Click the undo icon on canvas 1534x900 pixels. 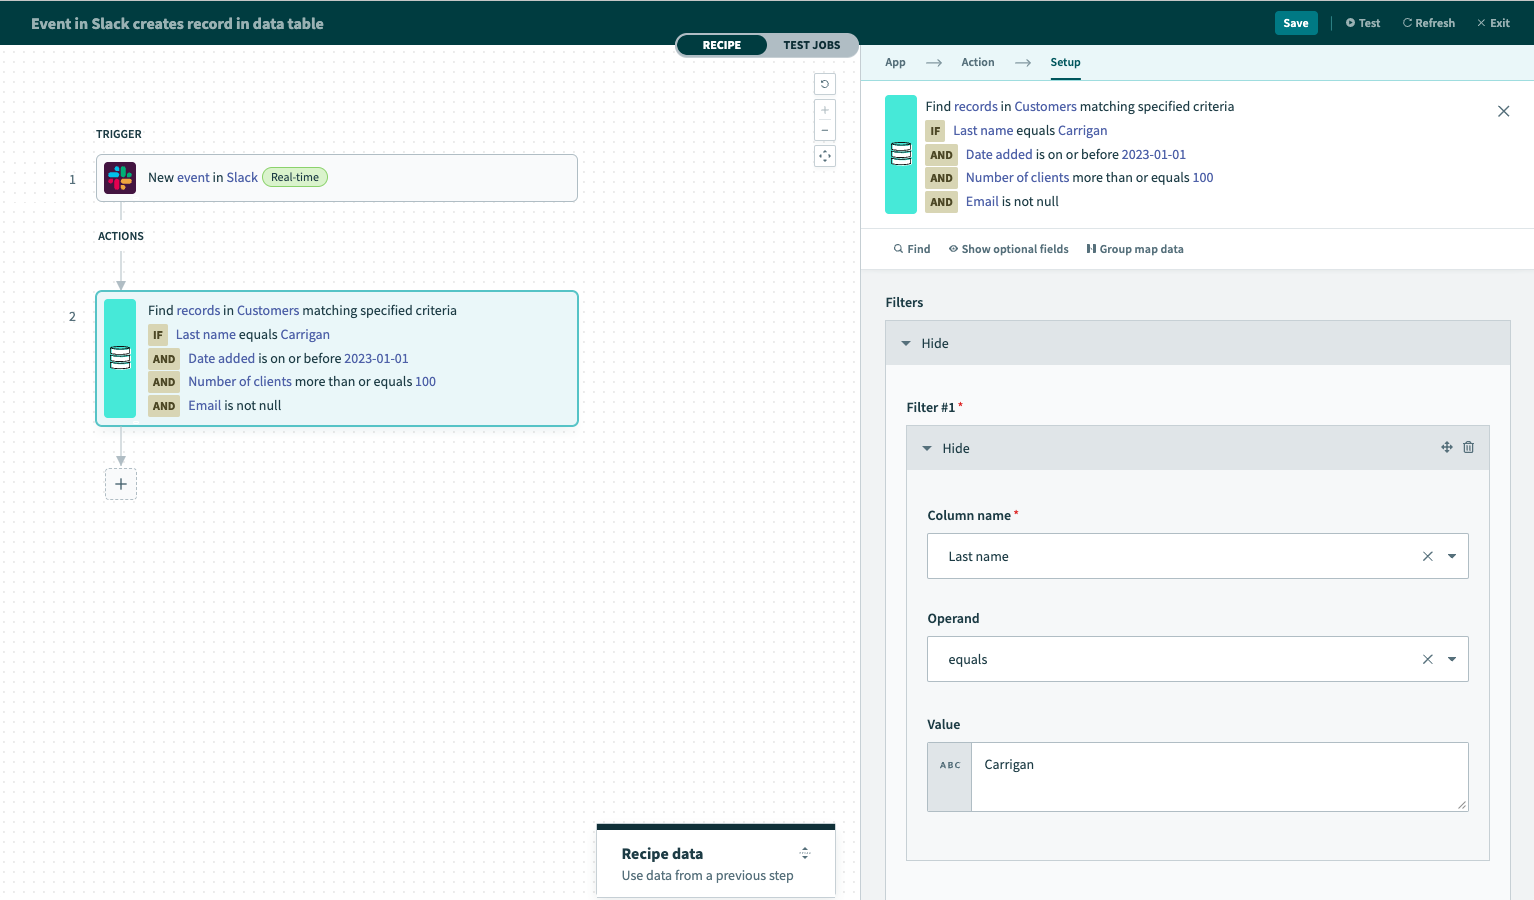coord(825,84)
